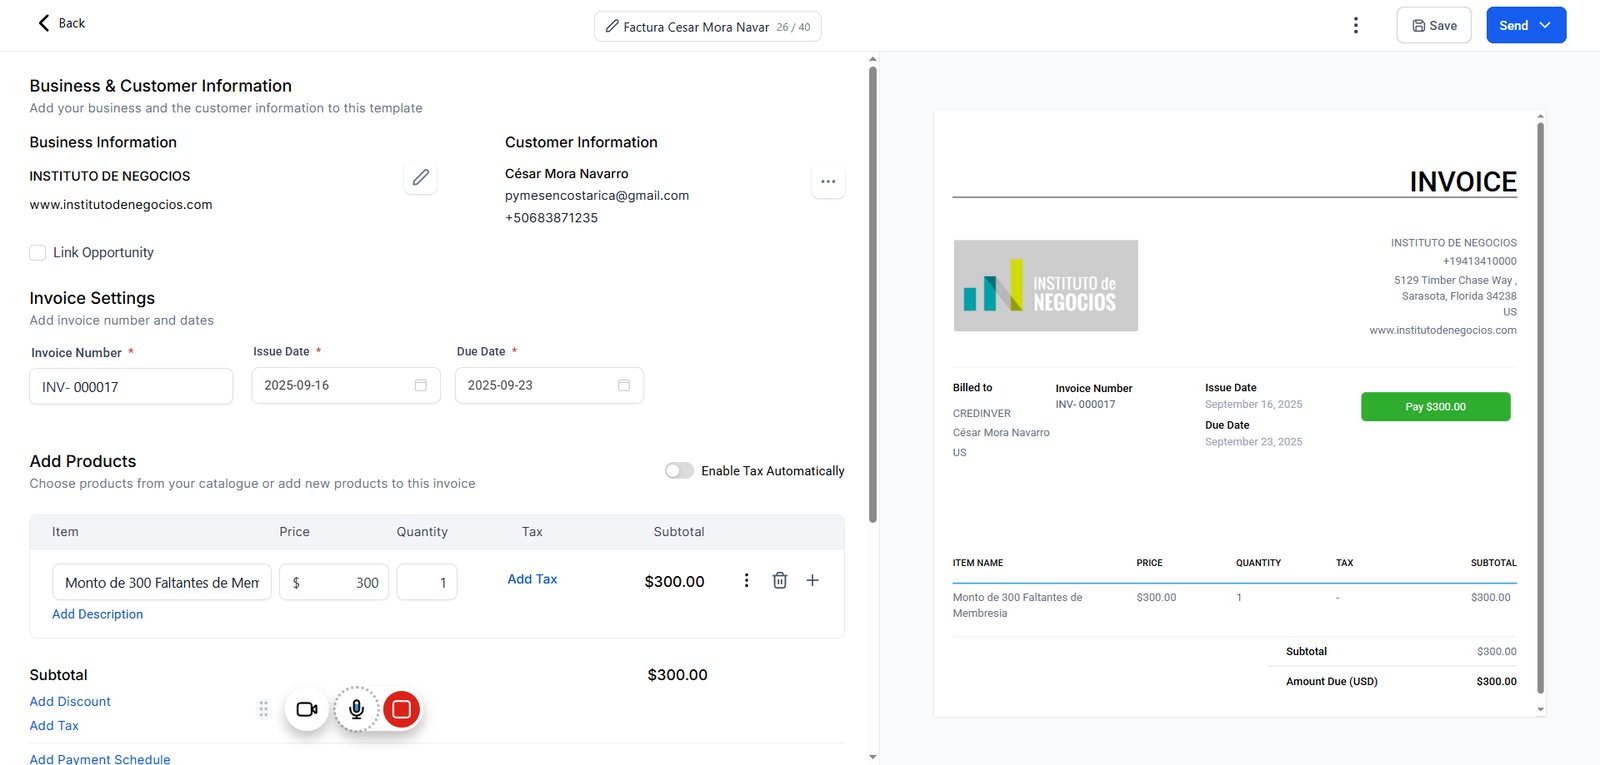Open the Due Date calendar picker
Image resolution: width=1600 pixels, height=765 pixels.
point(624,385)
